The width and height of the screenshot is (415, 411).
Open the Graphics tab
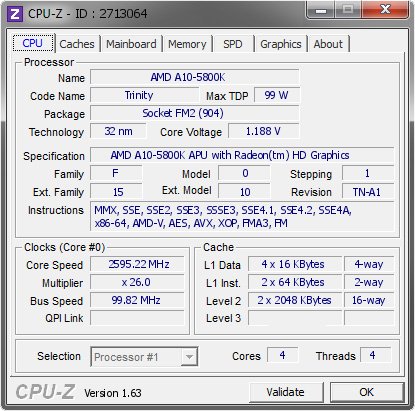(x=281, y=44)
